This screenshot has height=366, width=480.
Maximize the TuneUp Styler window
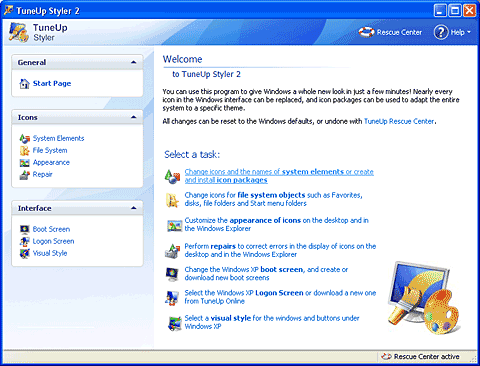(455, 10)
